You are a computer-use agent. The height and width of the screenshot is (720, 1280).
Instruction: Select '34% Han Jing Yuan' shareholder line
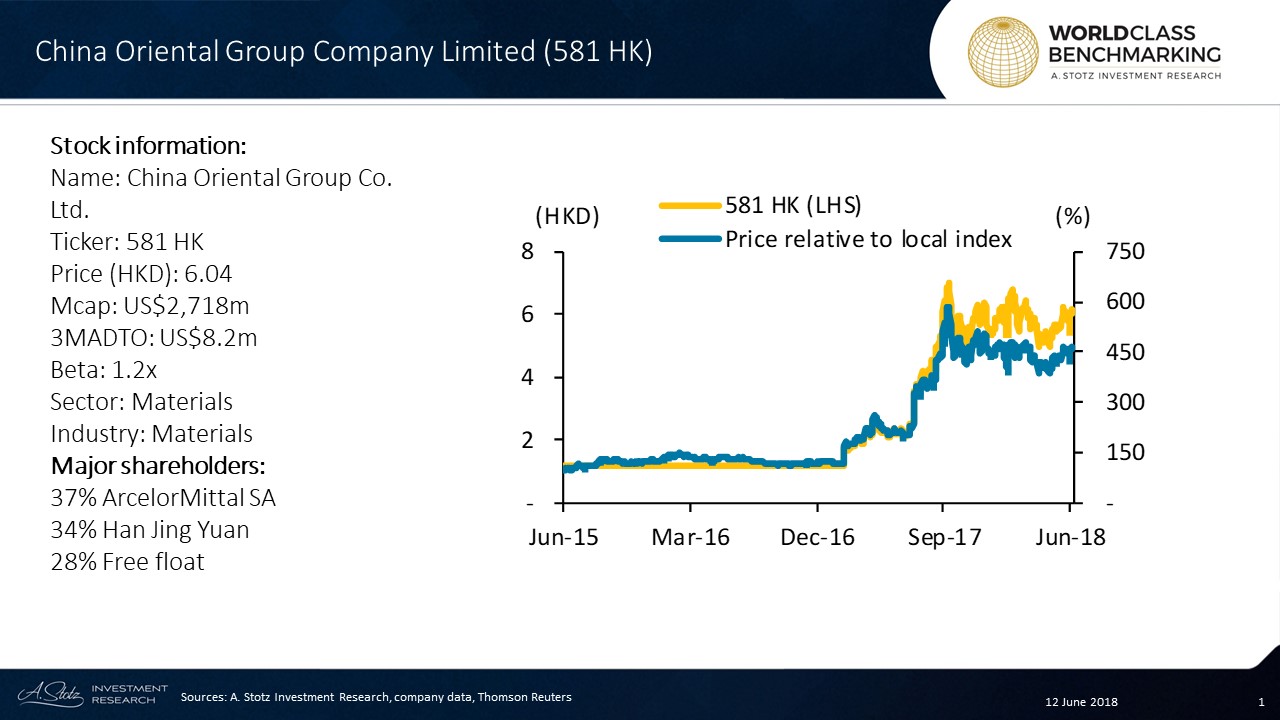coord(150,530)
